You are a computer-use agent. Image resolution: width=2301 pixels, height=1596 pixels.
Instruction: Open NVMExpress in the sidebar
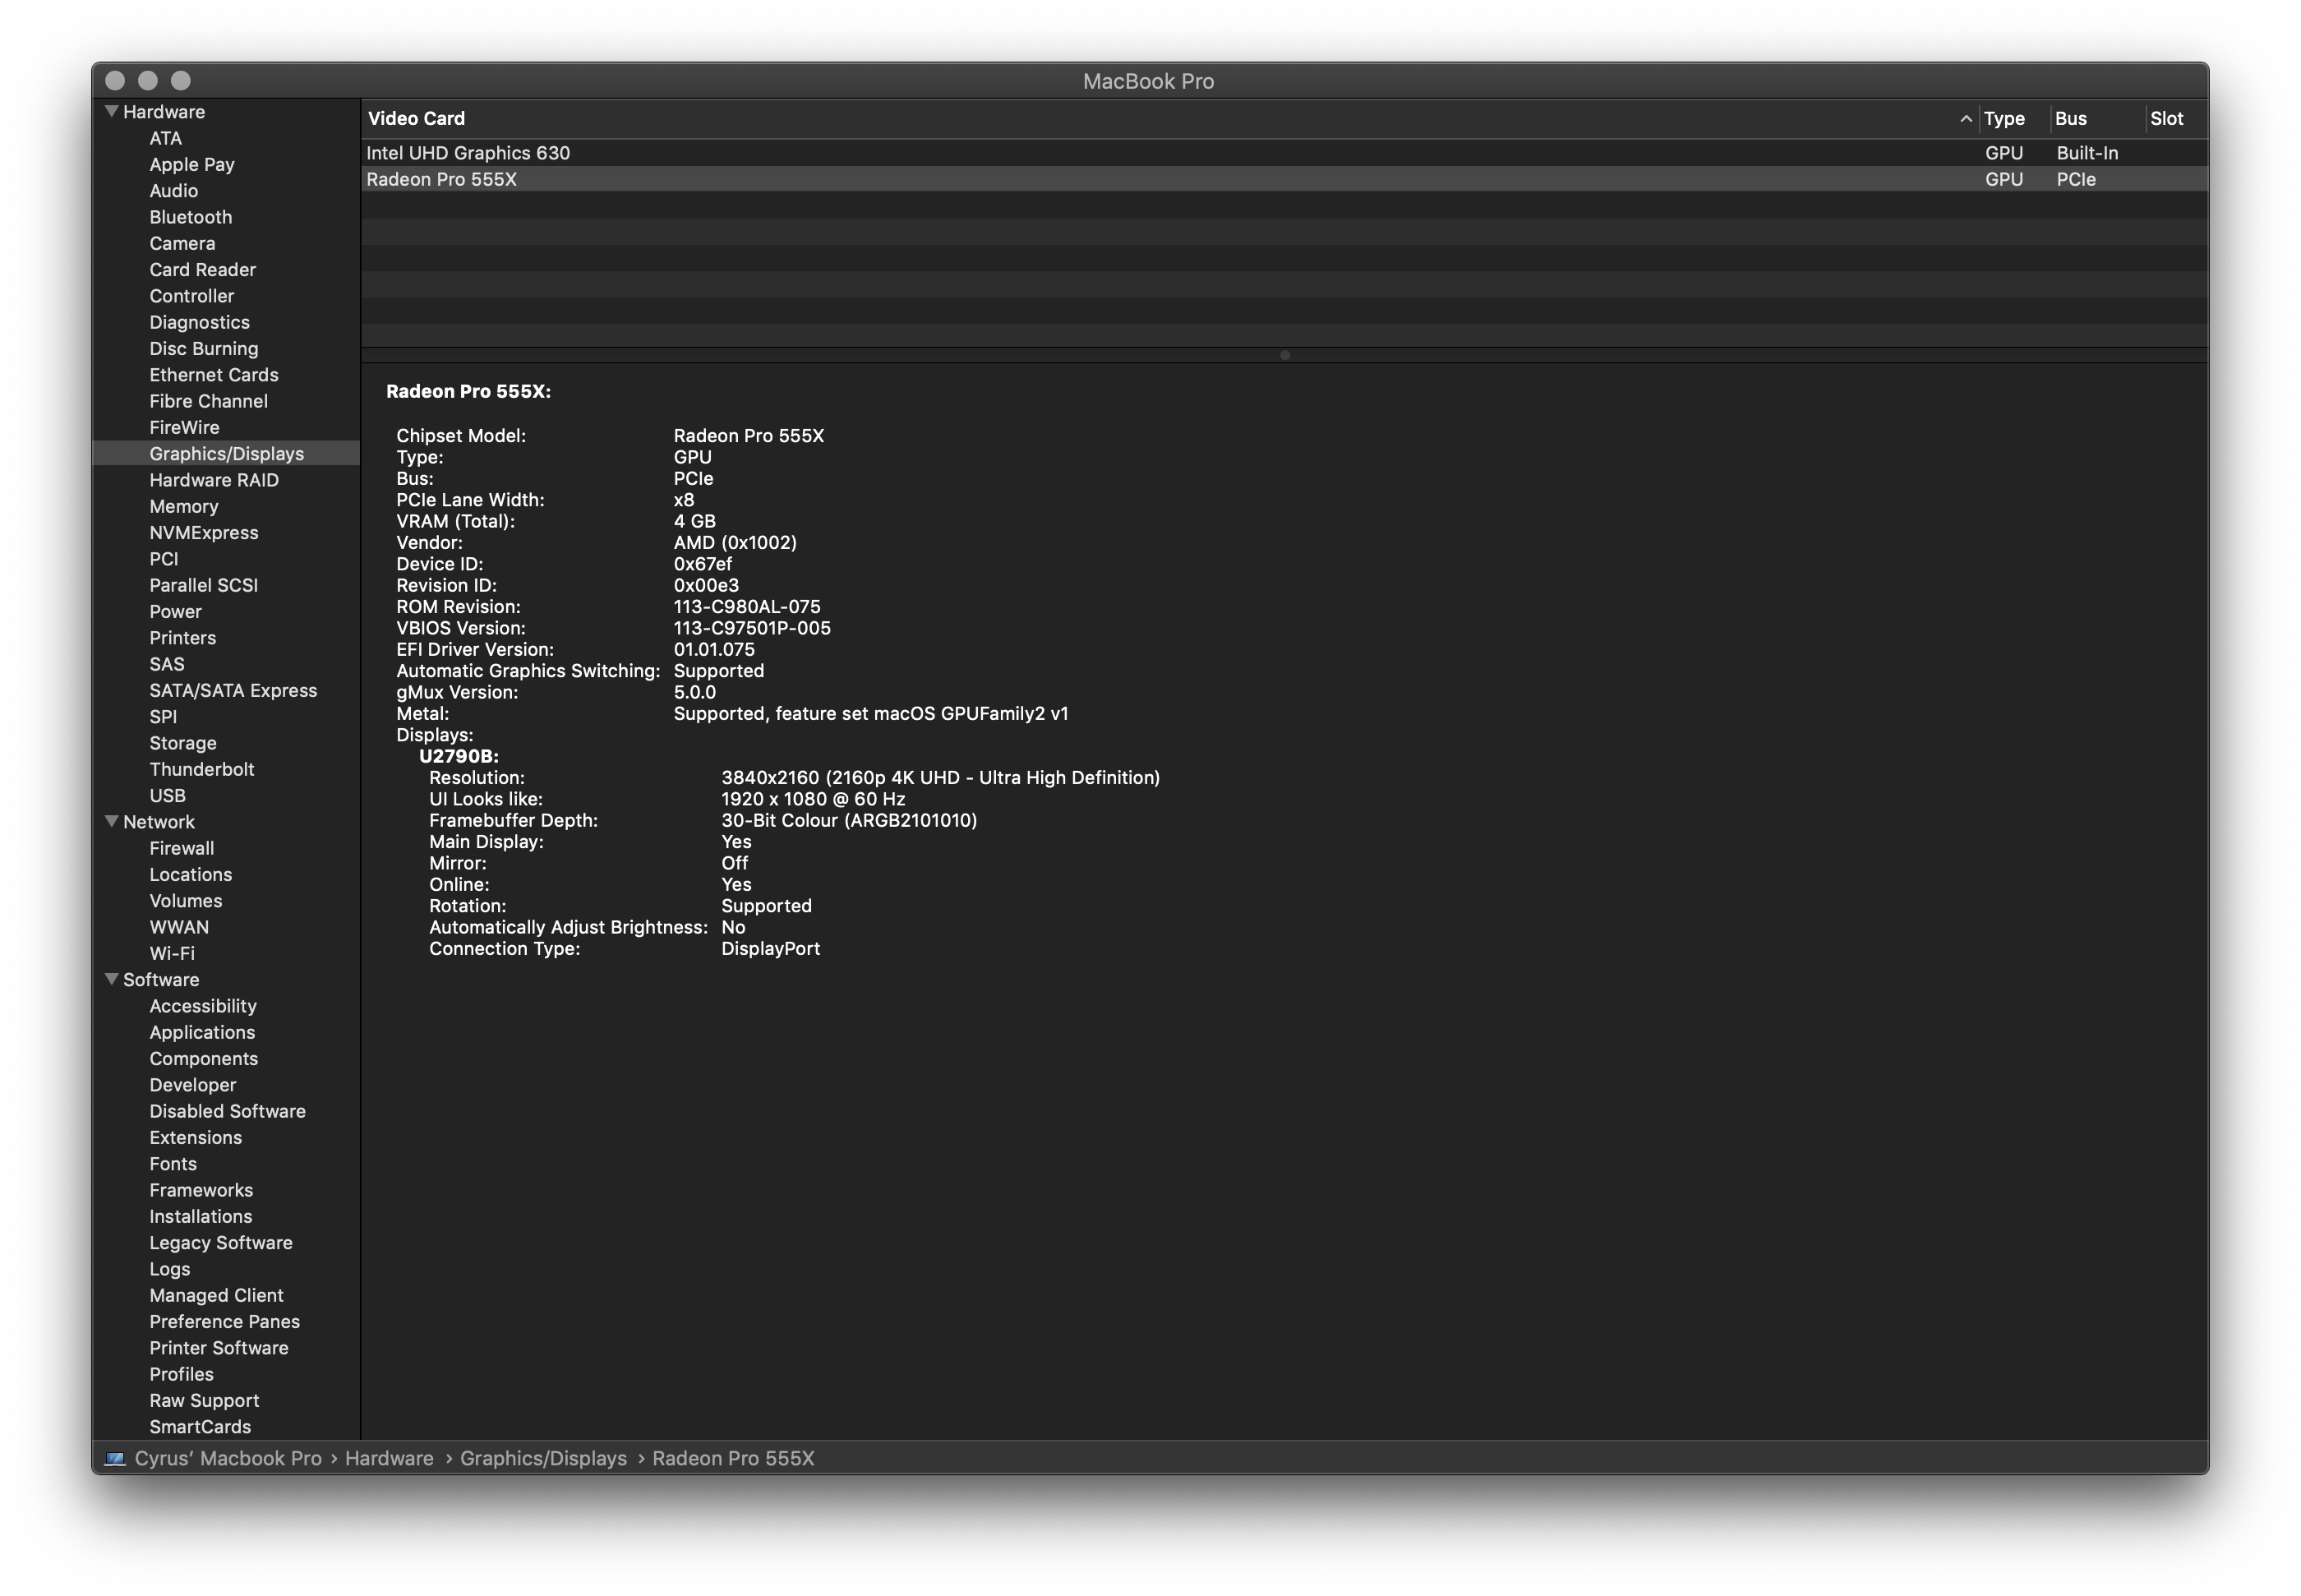pos(203,532)
